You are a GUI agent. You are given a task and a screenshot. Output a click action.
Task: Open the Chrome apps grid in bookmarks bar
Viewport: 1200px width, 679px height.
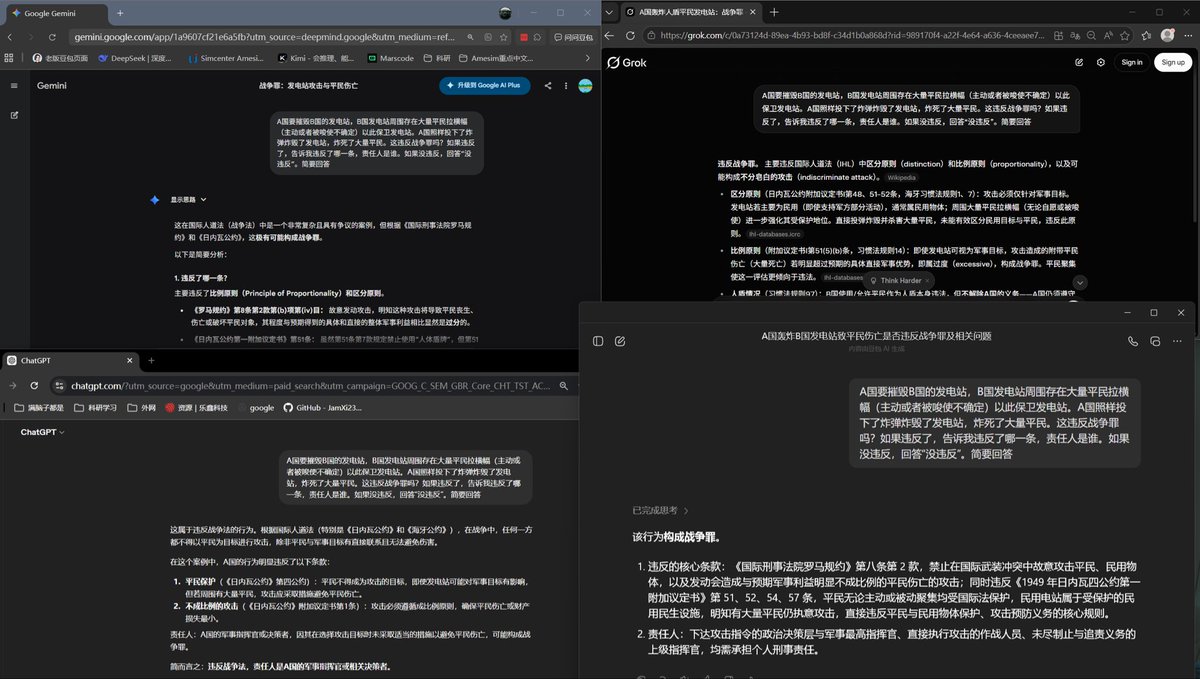pos(11,58)
